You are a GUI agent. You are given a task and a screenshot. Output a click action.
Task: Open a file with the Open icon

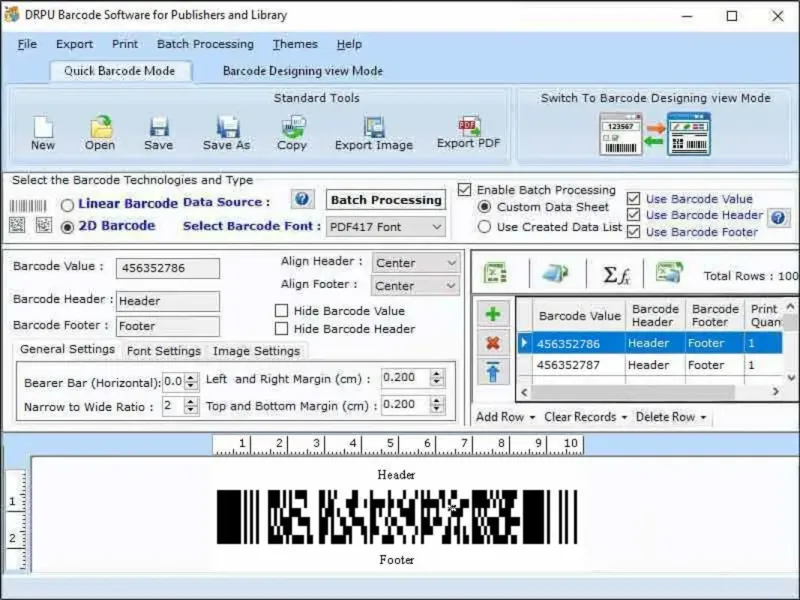(101, 127)
